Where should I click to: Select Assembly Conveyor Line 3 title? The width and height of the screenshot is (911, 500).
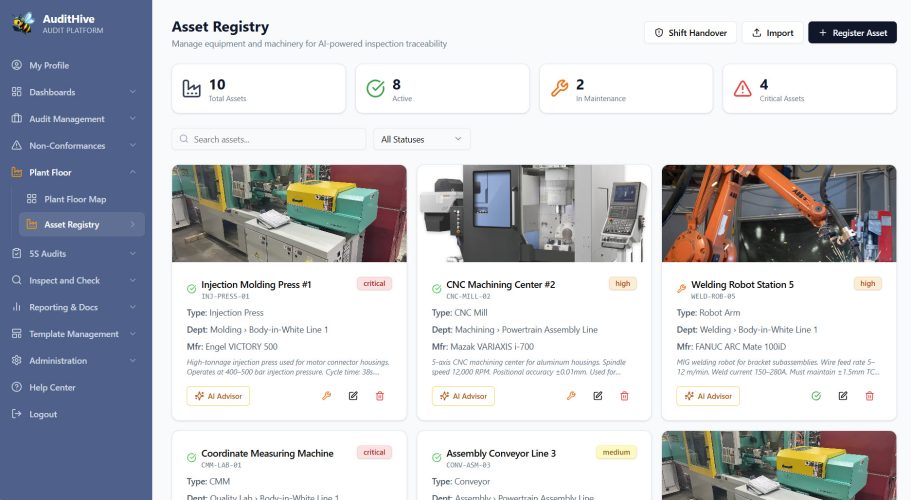[501, 454]
